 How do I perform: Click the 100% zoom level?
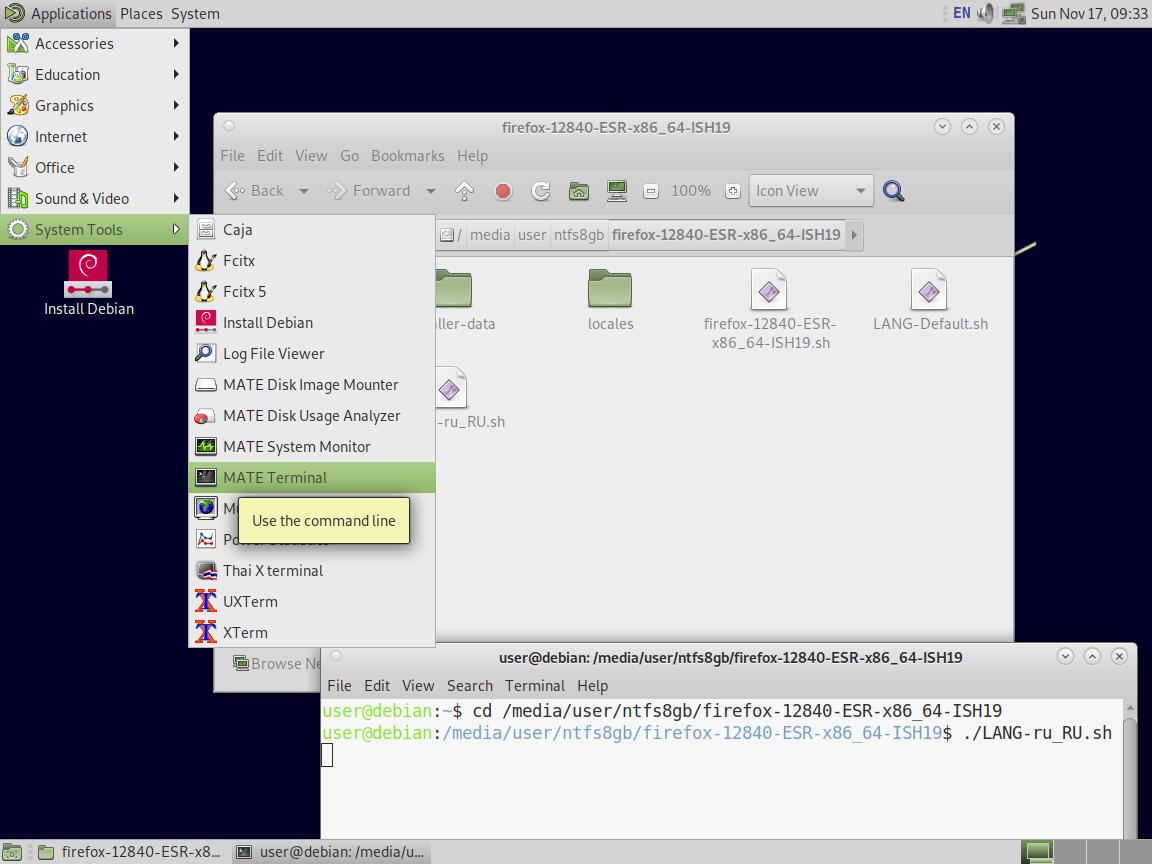[691, 191]
